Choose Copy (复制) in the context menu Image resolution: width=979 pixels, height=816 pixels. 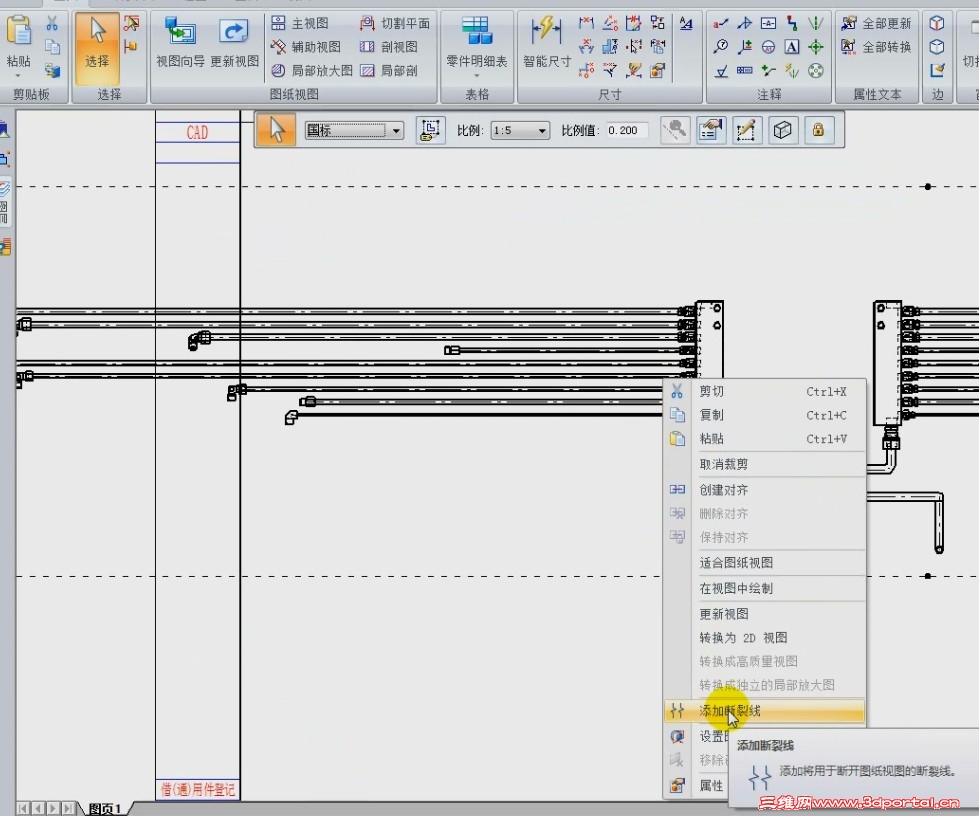point(765,415)
